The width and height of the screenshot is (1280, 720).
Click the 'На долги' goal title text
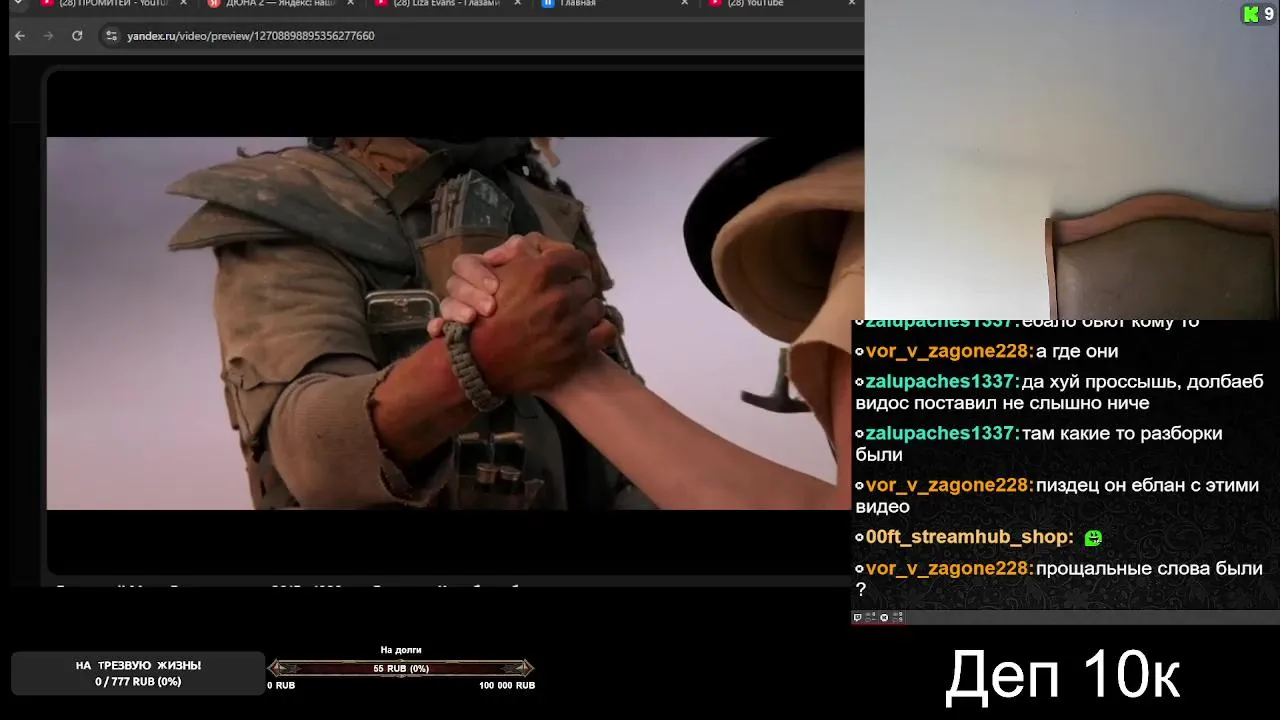[401, 650]
